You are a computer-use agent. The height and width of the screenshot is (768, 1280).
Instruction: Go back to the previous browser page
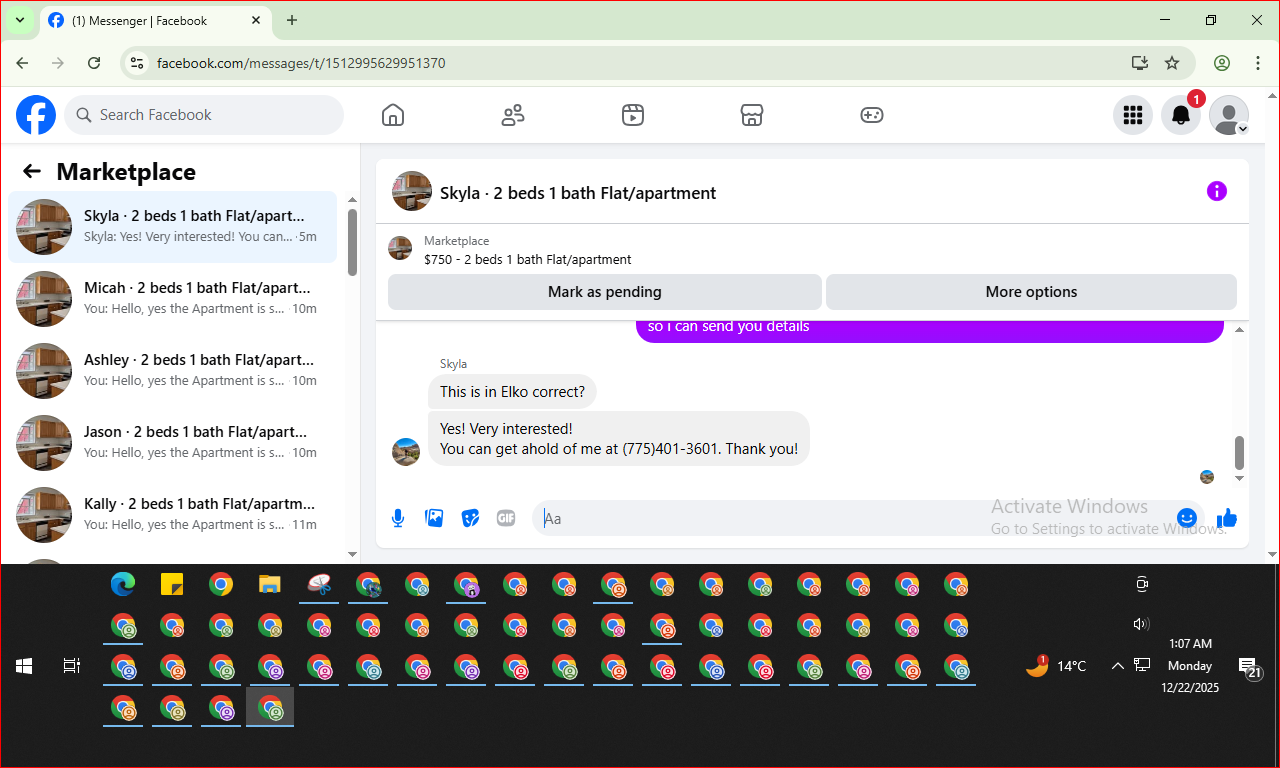pos(22,63)
